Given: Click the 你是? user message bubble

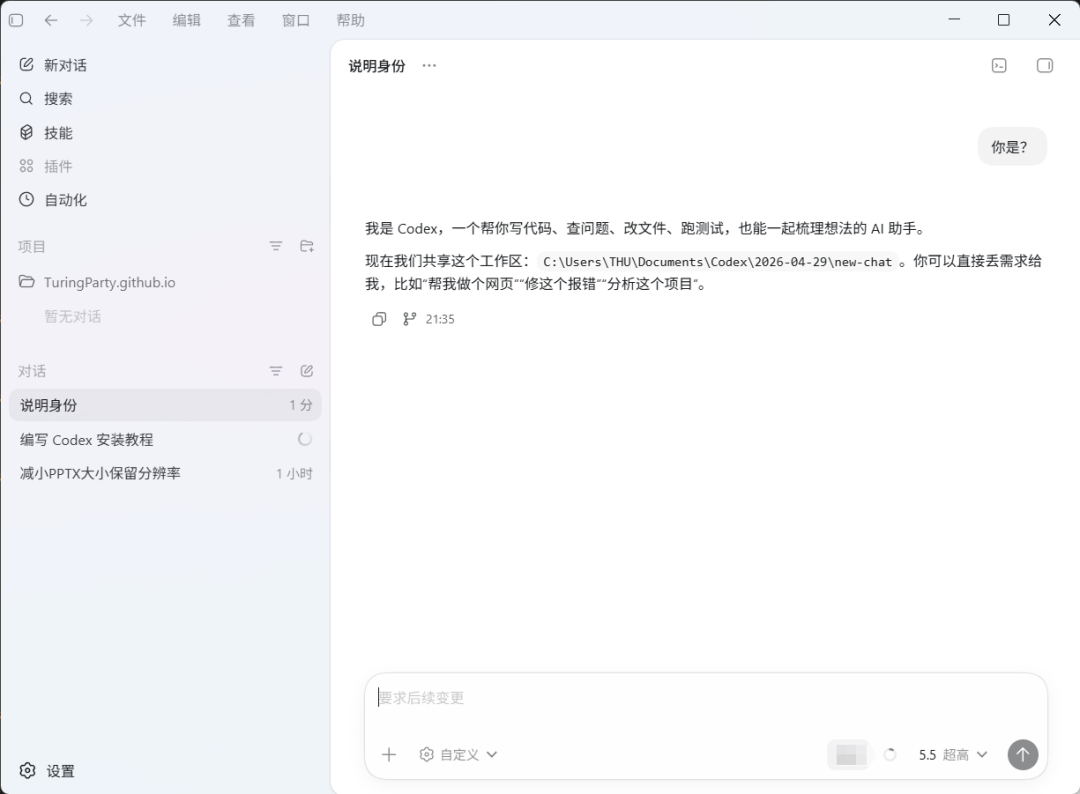Looking at the screenshot, I should click(1012, 147).
